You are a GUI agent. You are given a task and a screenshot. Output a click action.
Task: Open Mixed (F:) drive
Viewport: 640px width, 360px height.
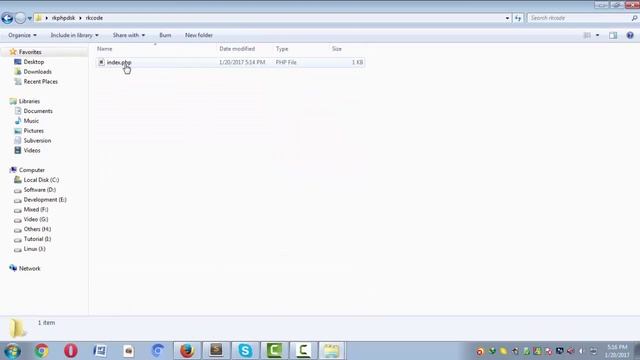coord(36,209)
